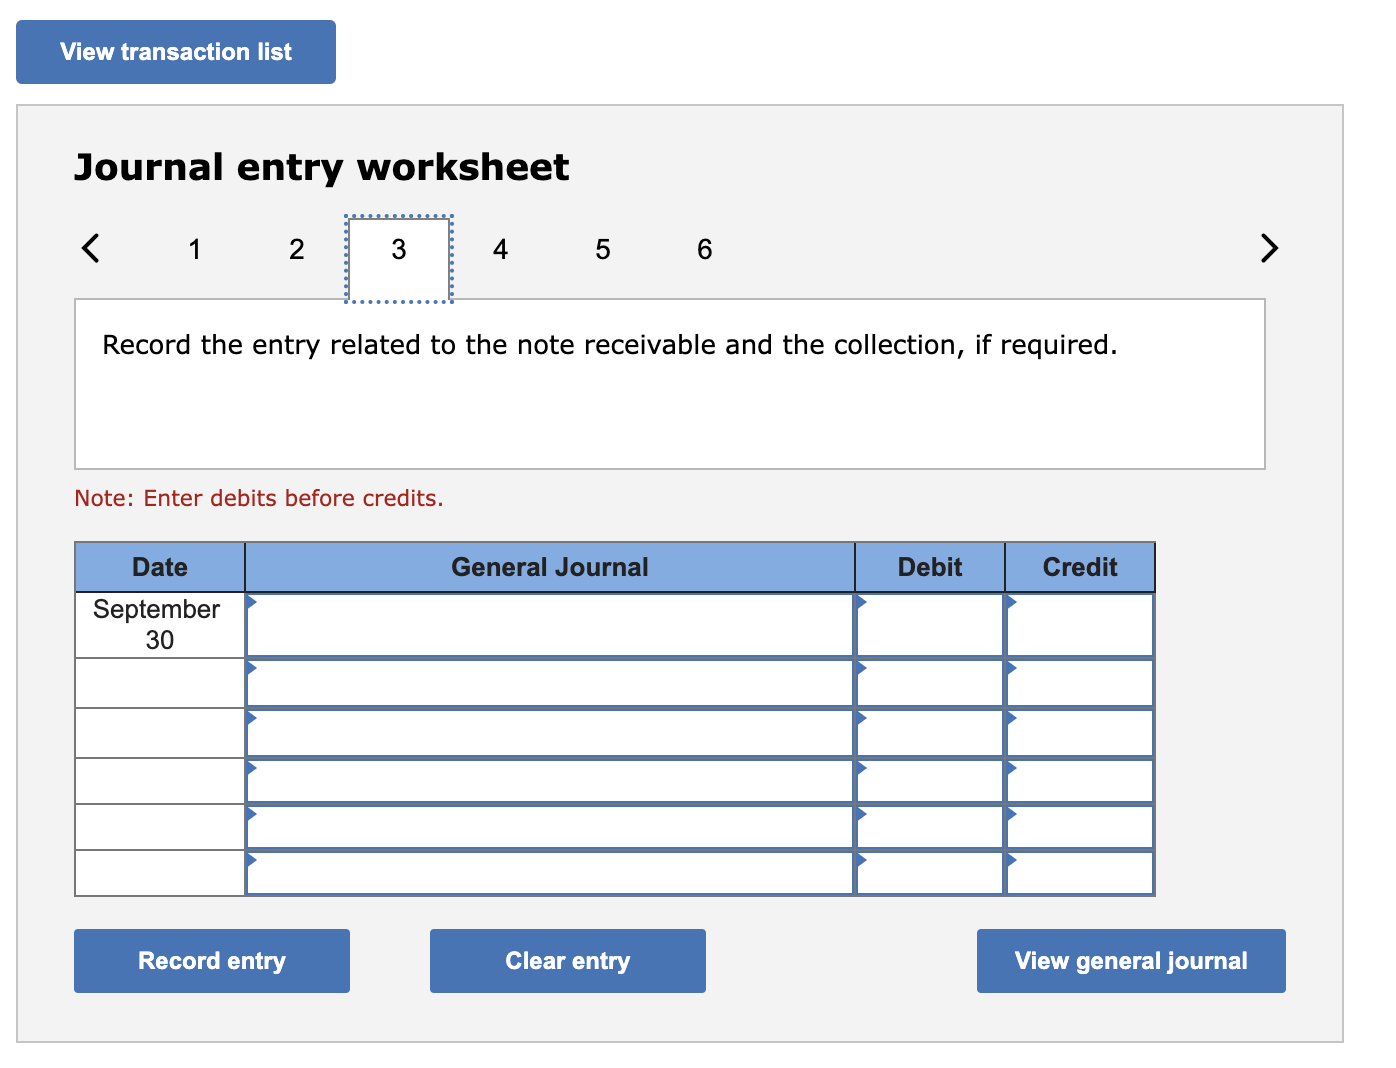Click the fifth row Credit cell triangle

coord(1010,812)
